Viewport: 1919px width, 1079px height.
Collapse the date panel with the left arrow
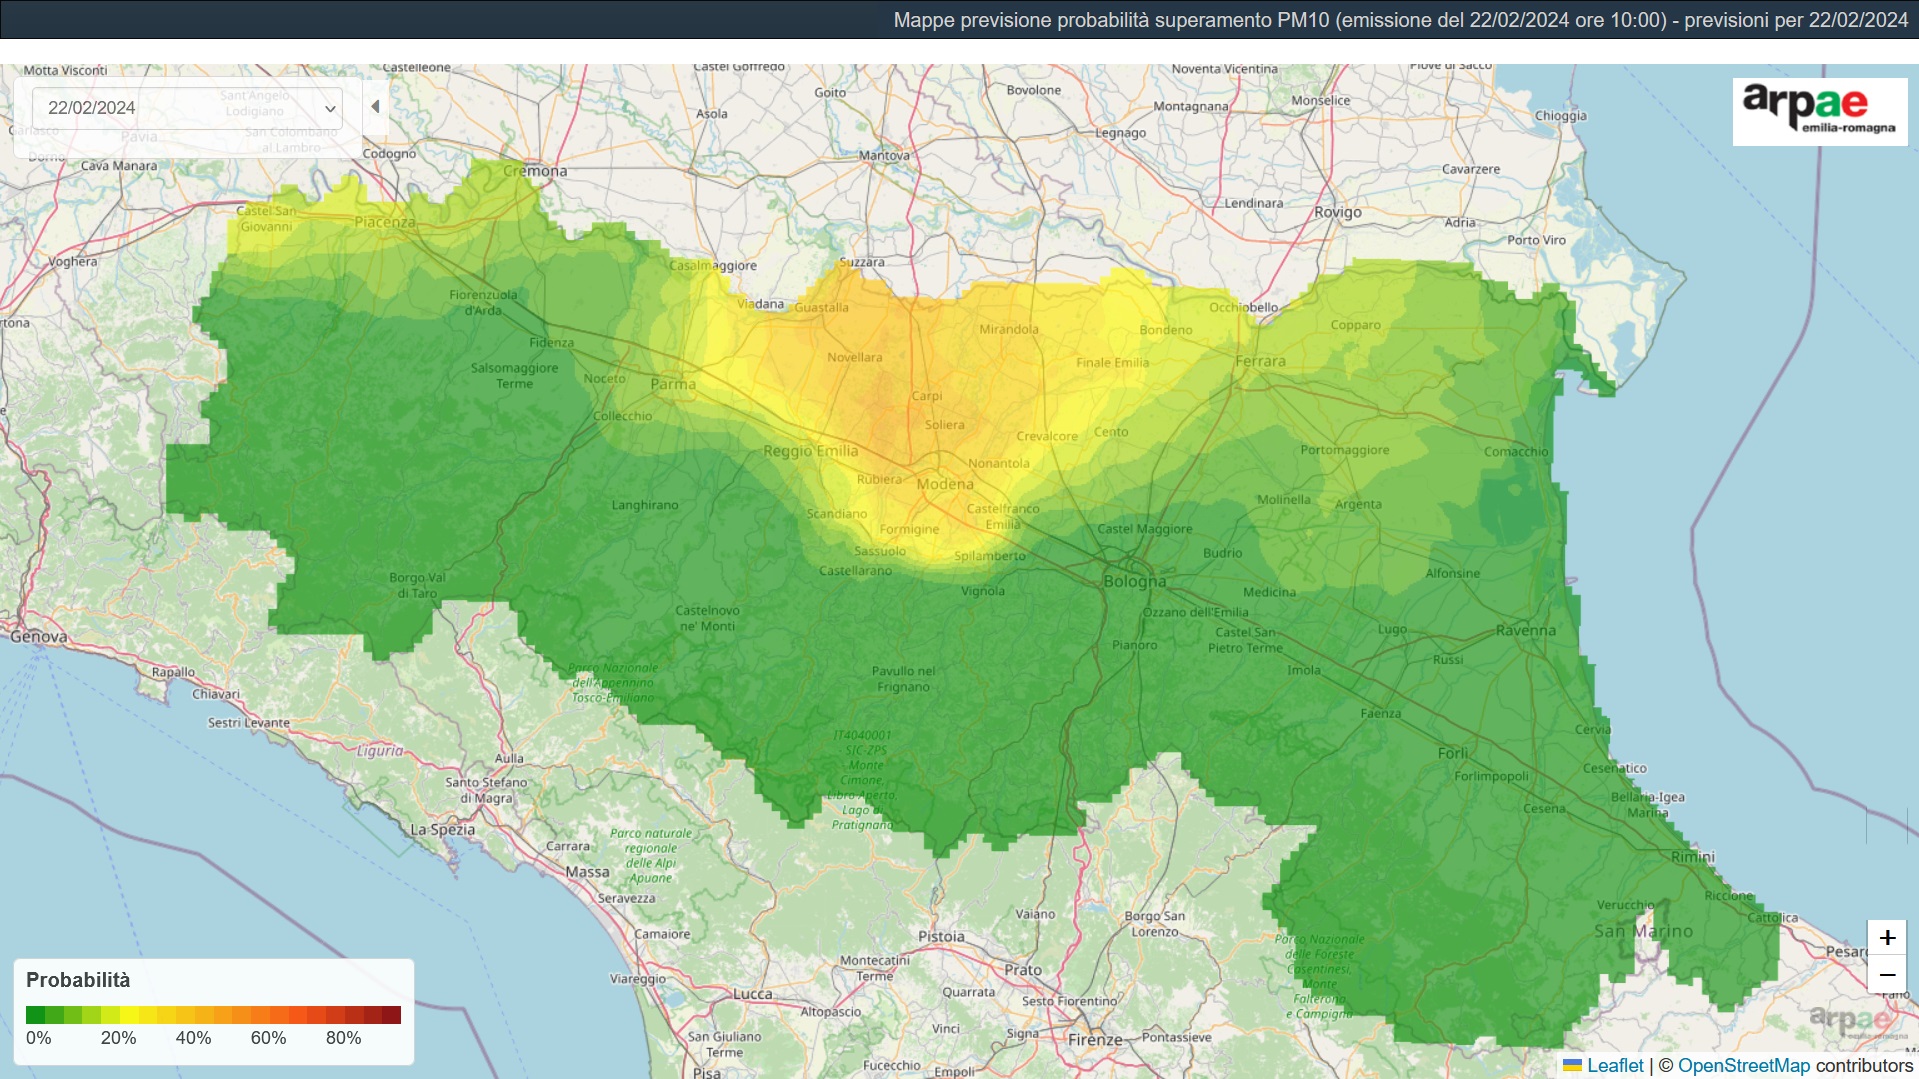pos(376,107)
